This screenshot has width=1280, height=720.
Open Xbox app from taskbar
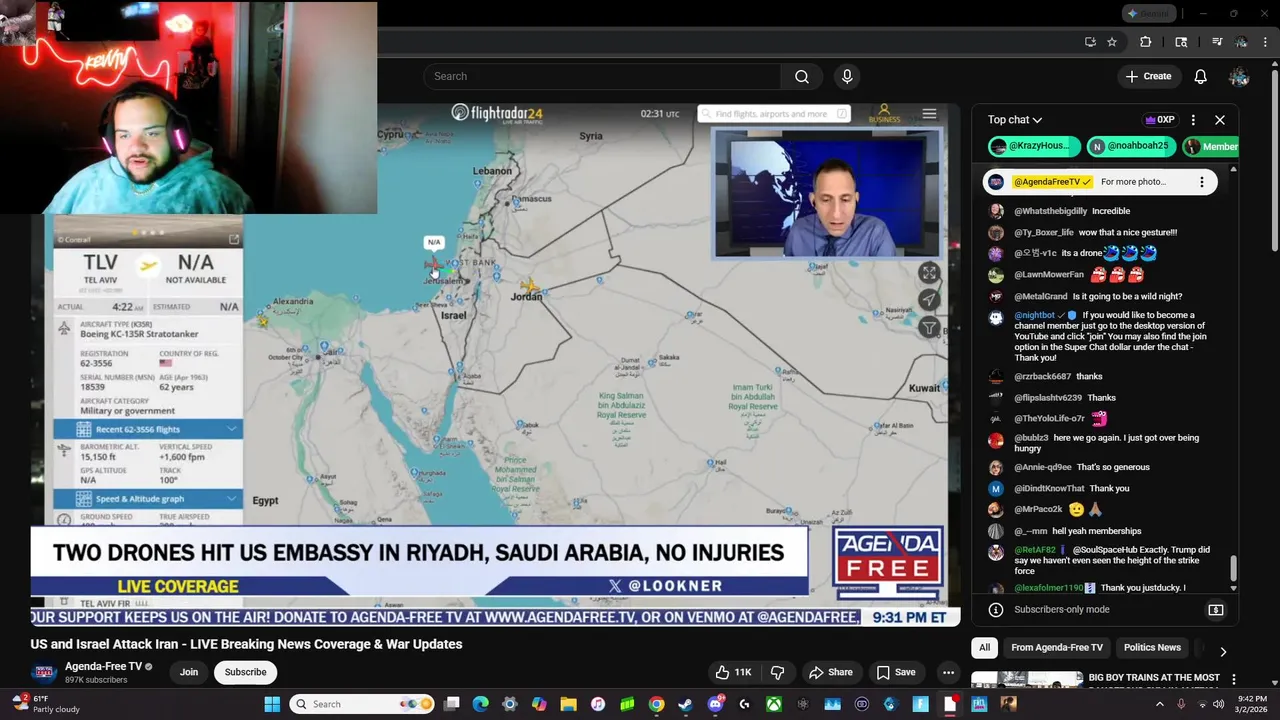pyautogui.click(x=773, y=704)
